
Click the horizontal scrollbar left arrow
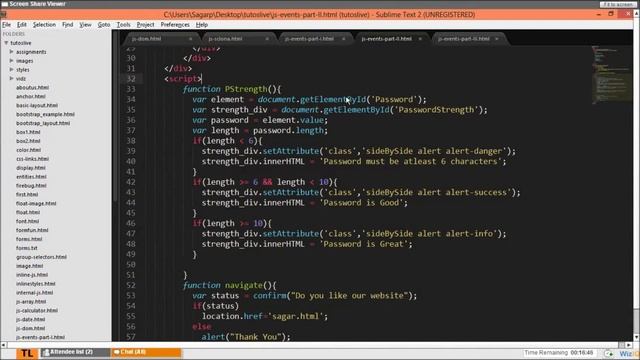(x=3, y=345)
